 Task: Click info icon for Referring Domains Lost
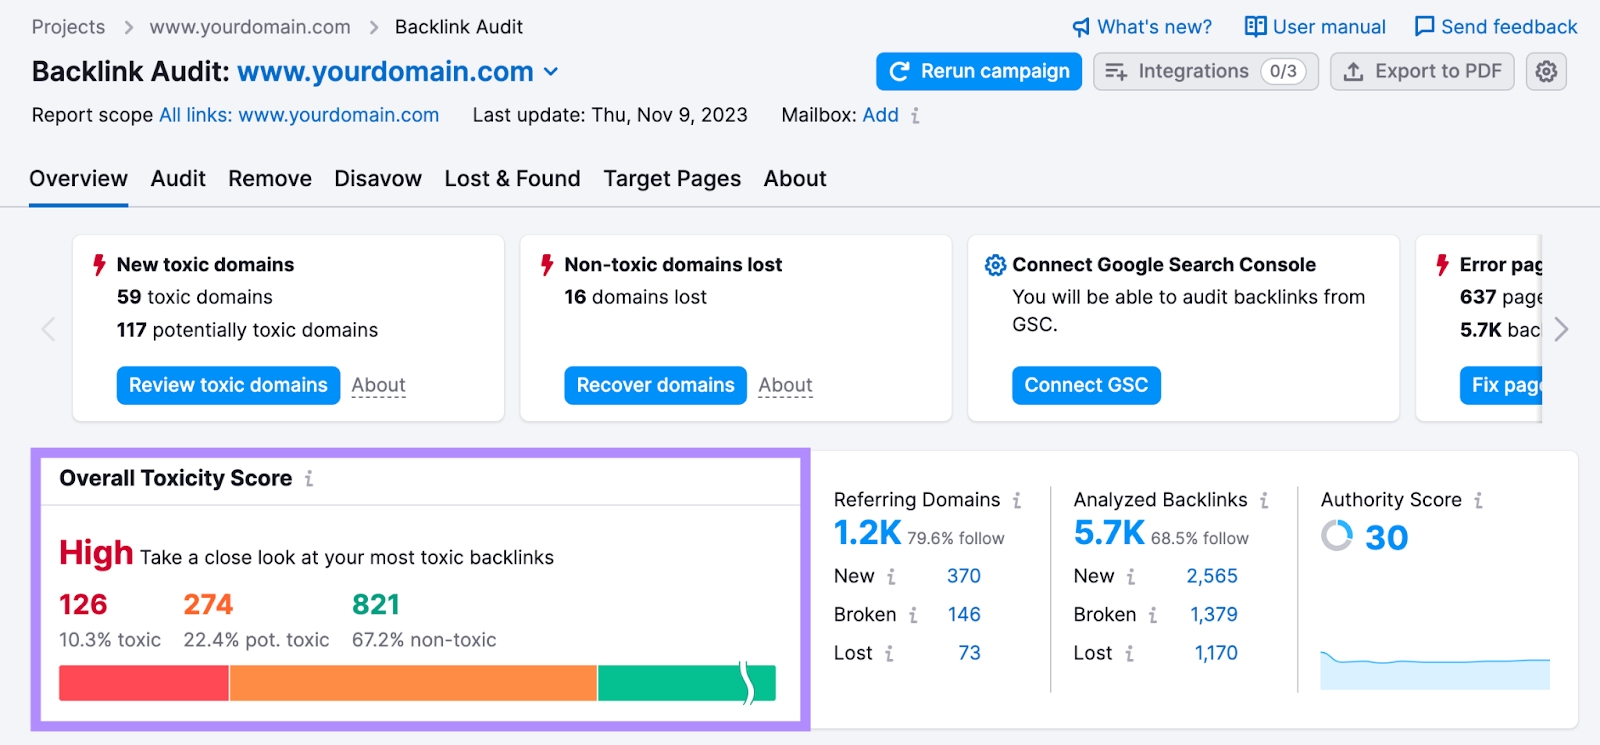[889, 654]
